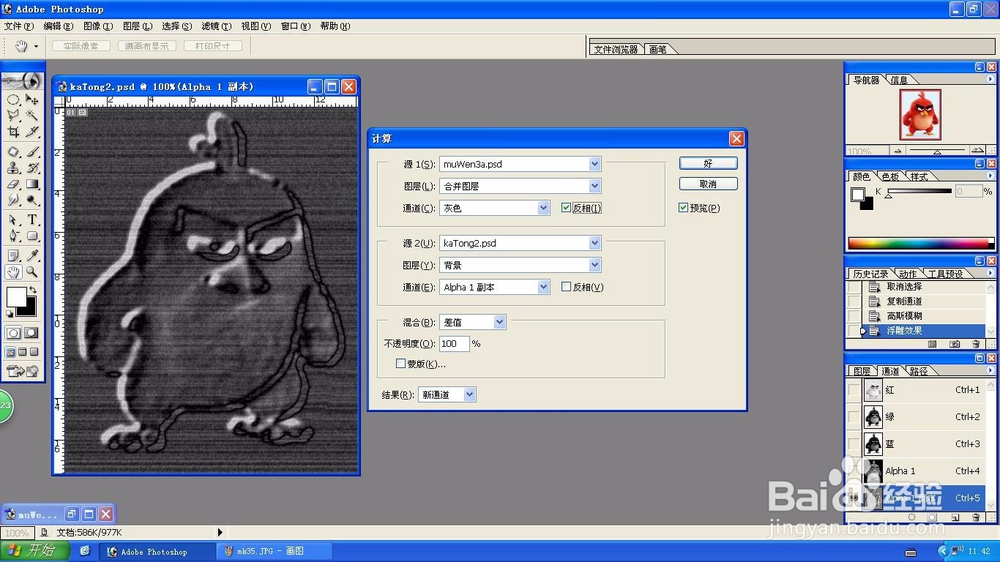This screenshot has height=562, width=1000.
Task: Select the Pen tool
Action: pos(13,236)
